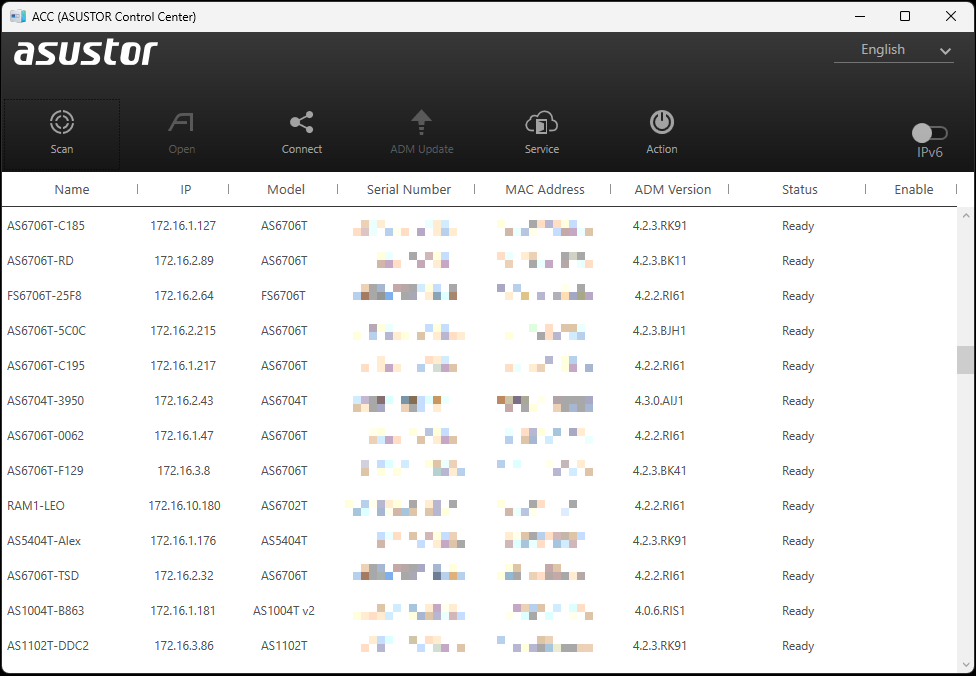Screen dimensions: 976x676
Task: Select the AS6706T-0062 device name
Action: tap(45, 436)
